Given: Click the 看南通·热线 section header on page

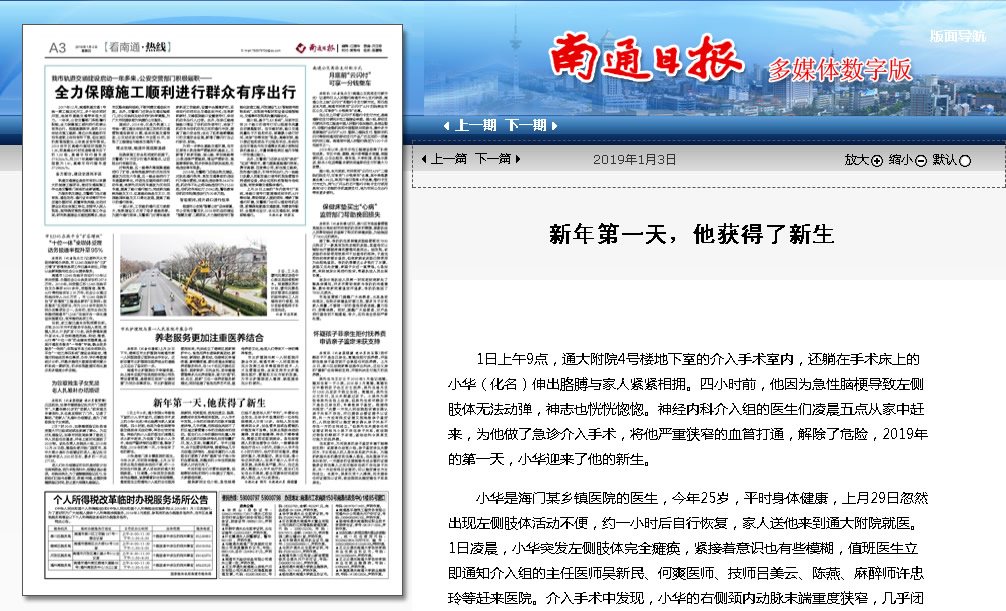Looking at the screenshot, I should (x=122, y=47).
